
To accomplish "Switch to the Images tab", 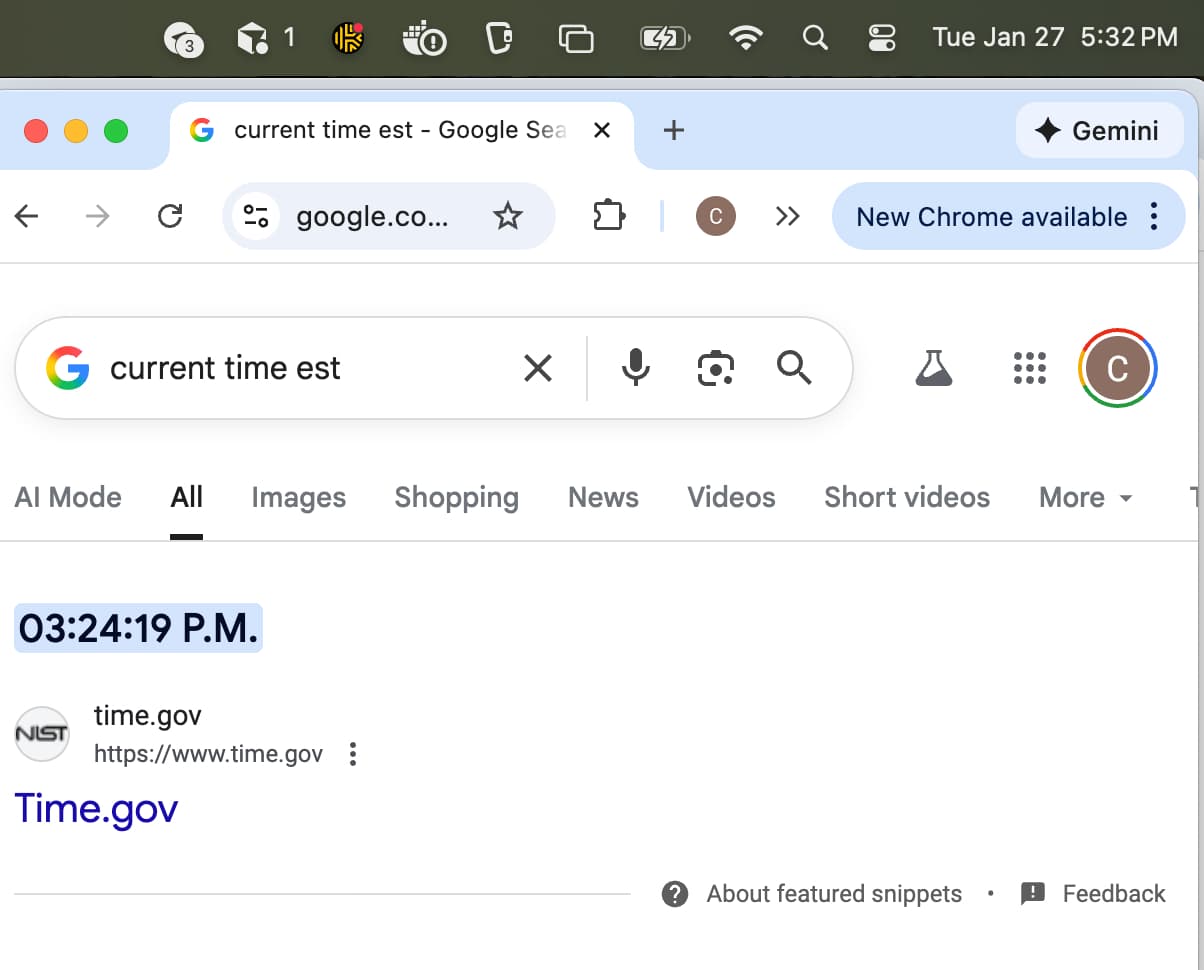I will click(x=298, y=497).
